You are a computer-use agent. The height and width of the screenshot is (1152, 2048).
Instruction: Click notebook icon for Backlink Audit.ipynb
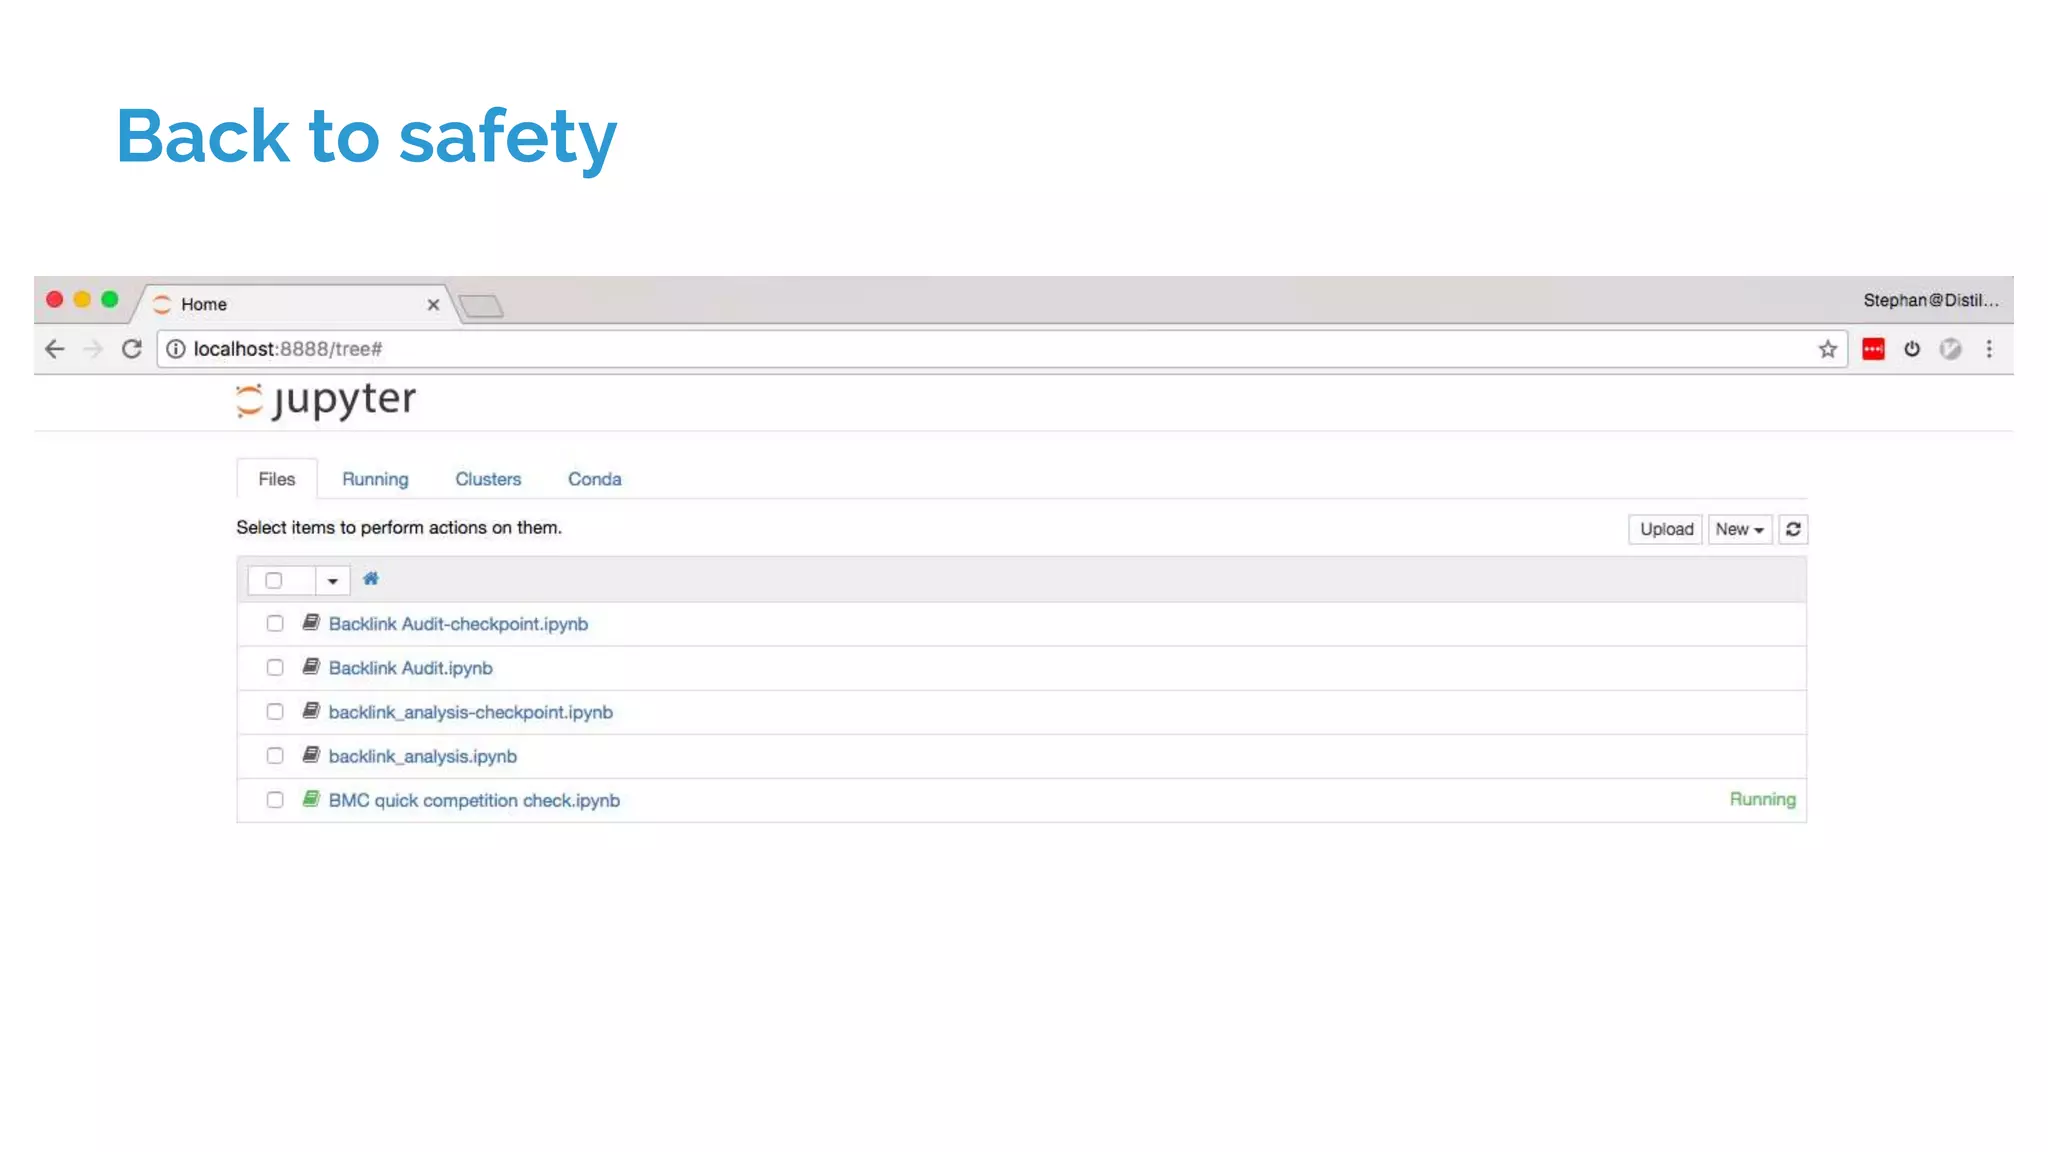[311, 667]
